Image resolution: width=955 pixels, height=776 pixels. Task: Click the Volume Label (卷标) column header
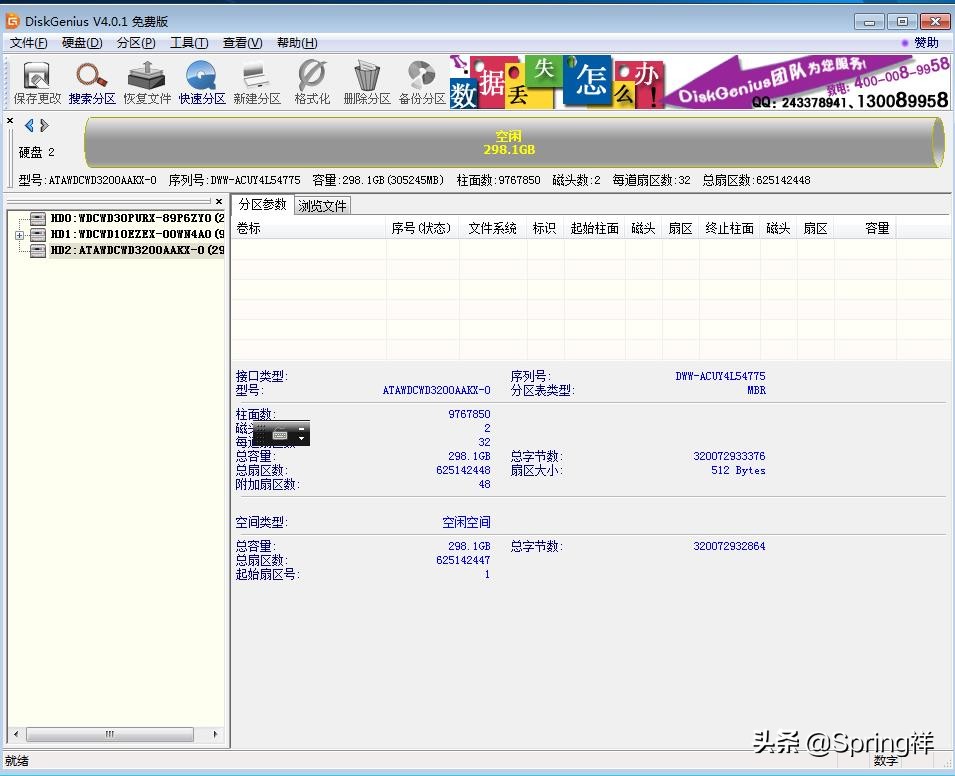309,228
